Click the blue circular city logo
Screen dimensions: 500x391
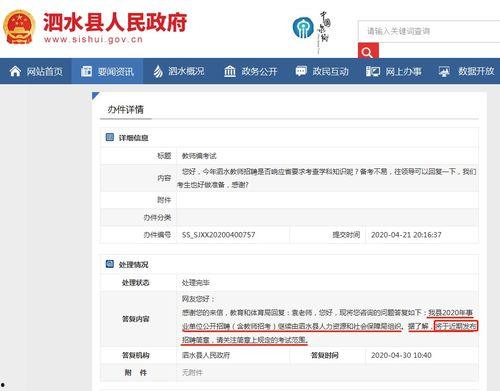click(x=303, y=28)
